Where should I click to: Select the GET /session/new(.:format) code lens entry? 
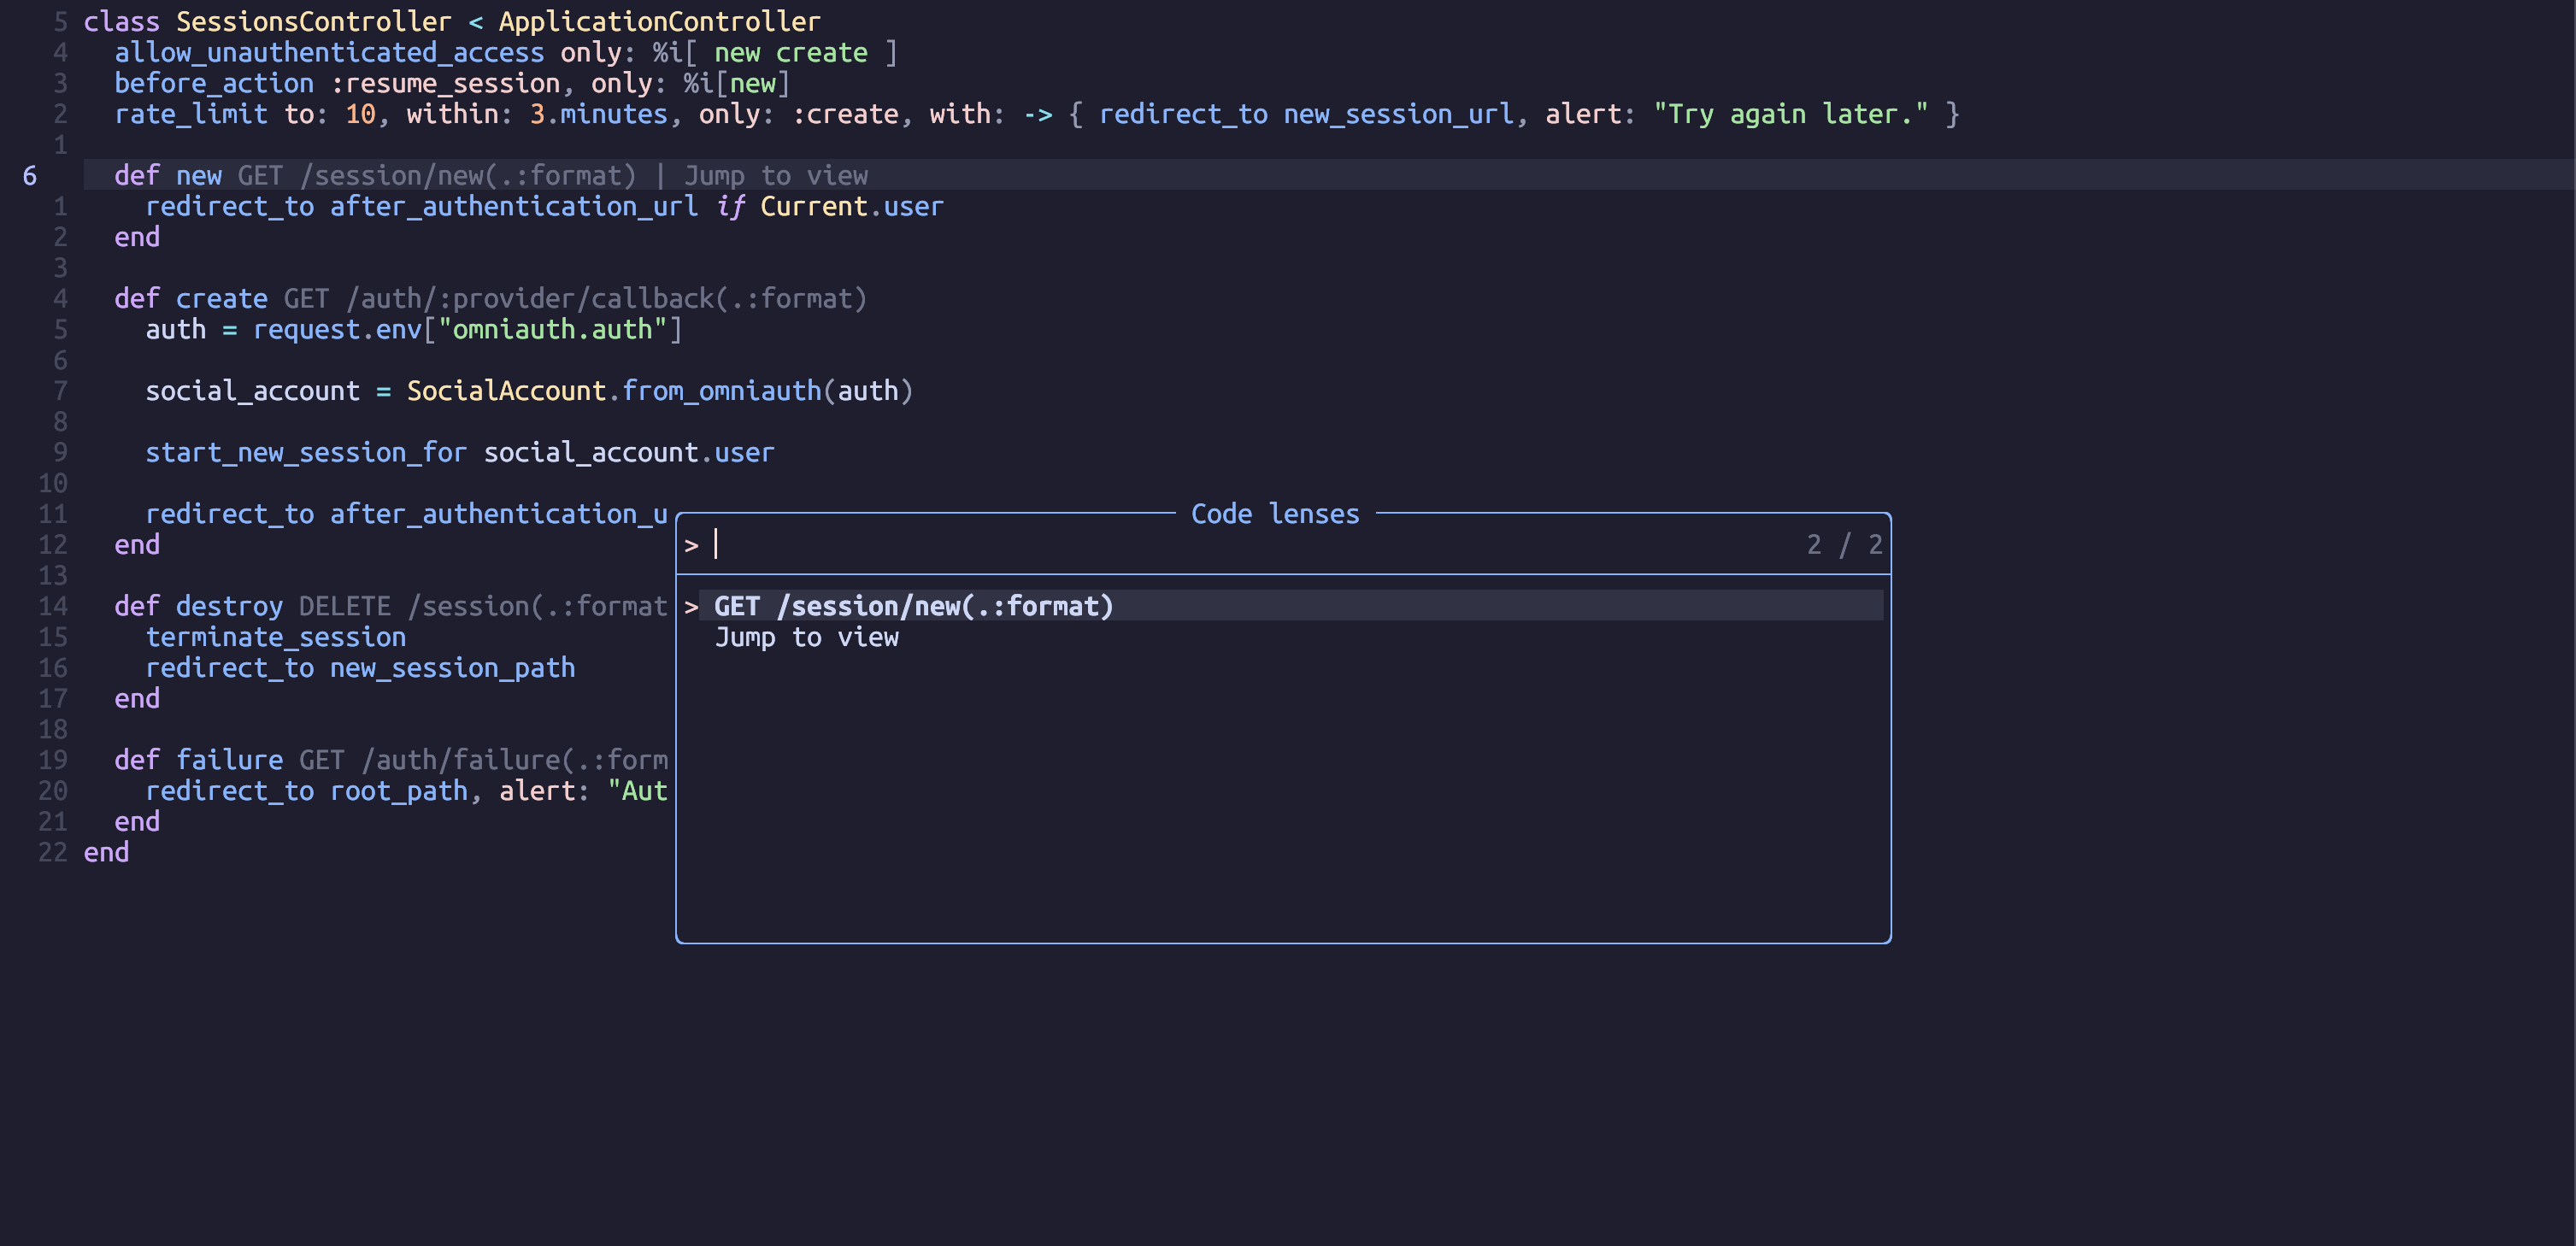coord(913,606)
